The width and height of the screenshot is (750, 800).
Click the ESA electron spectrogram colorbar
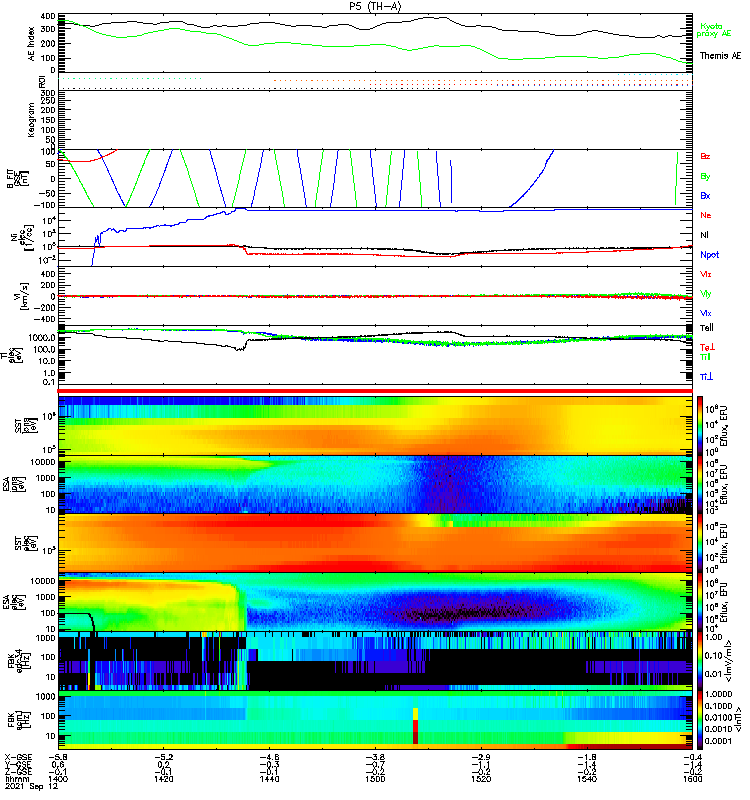pos(700,602)
